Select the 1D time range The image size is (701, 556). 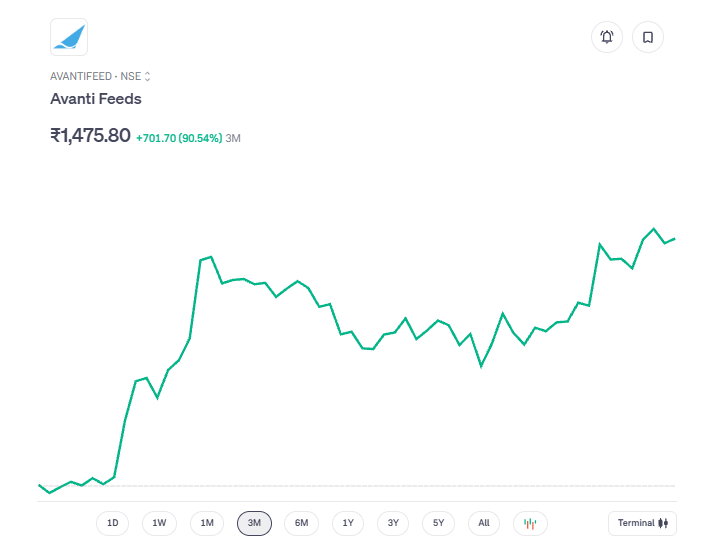point(113,523)
